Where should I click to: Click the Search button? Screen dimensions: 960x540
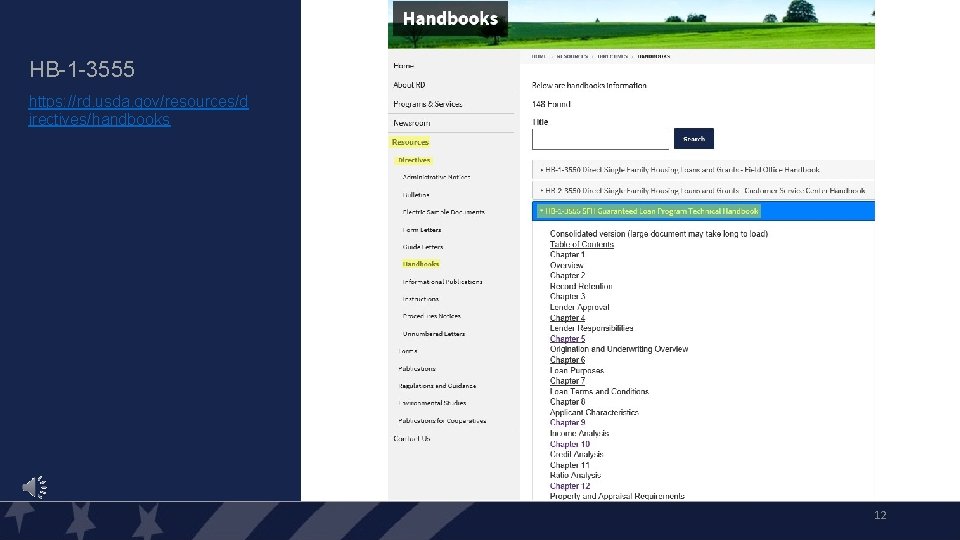coord(694,138)
